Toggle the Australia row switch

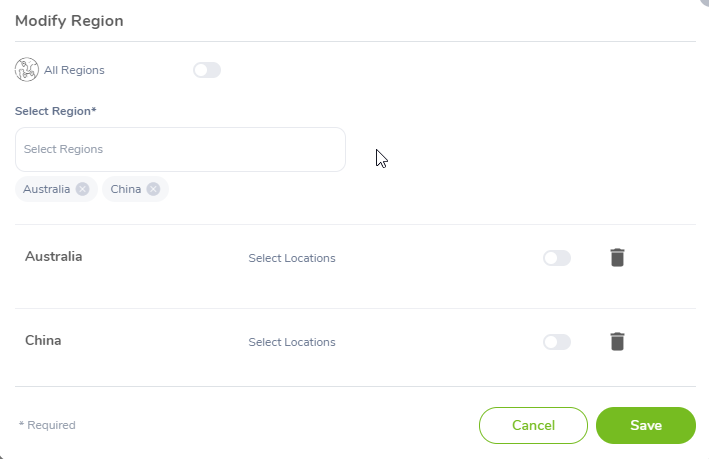(x=557, y=258)
